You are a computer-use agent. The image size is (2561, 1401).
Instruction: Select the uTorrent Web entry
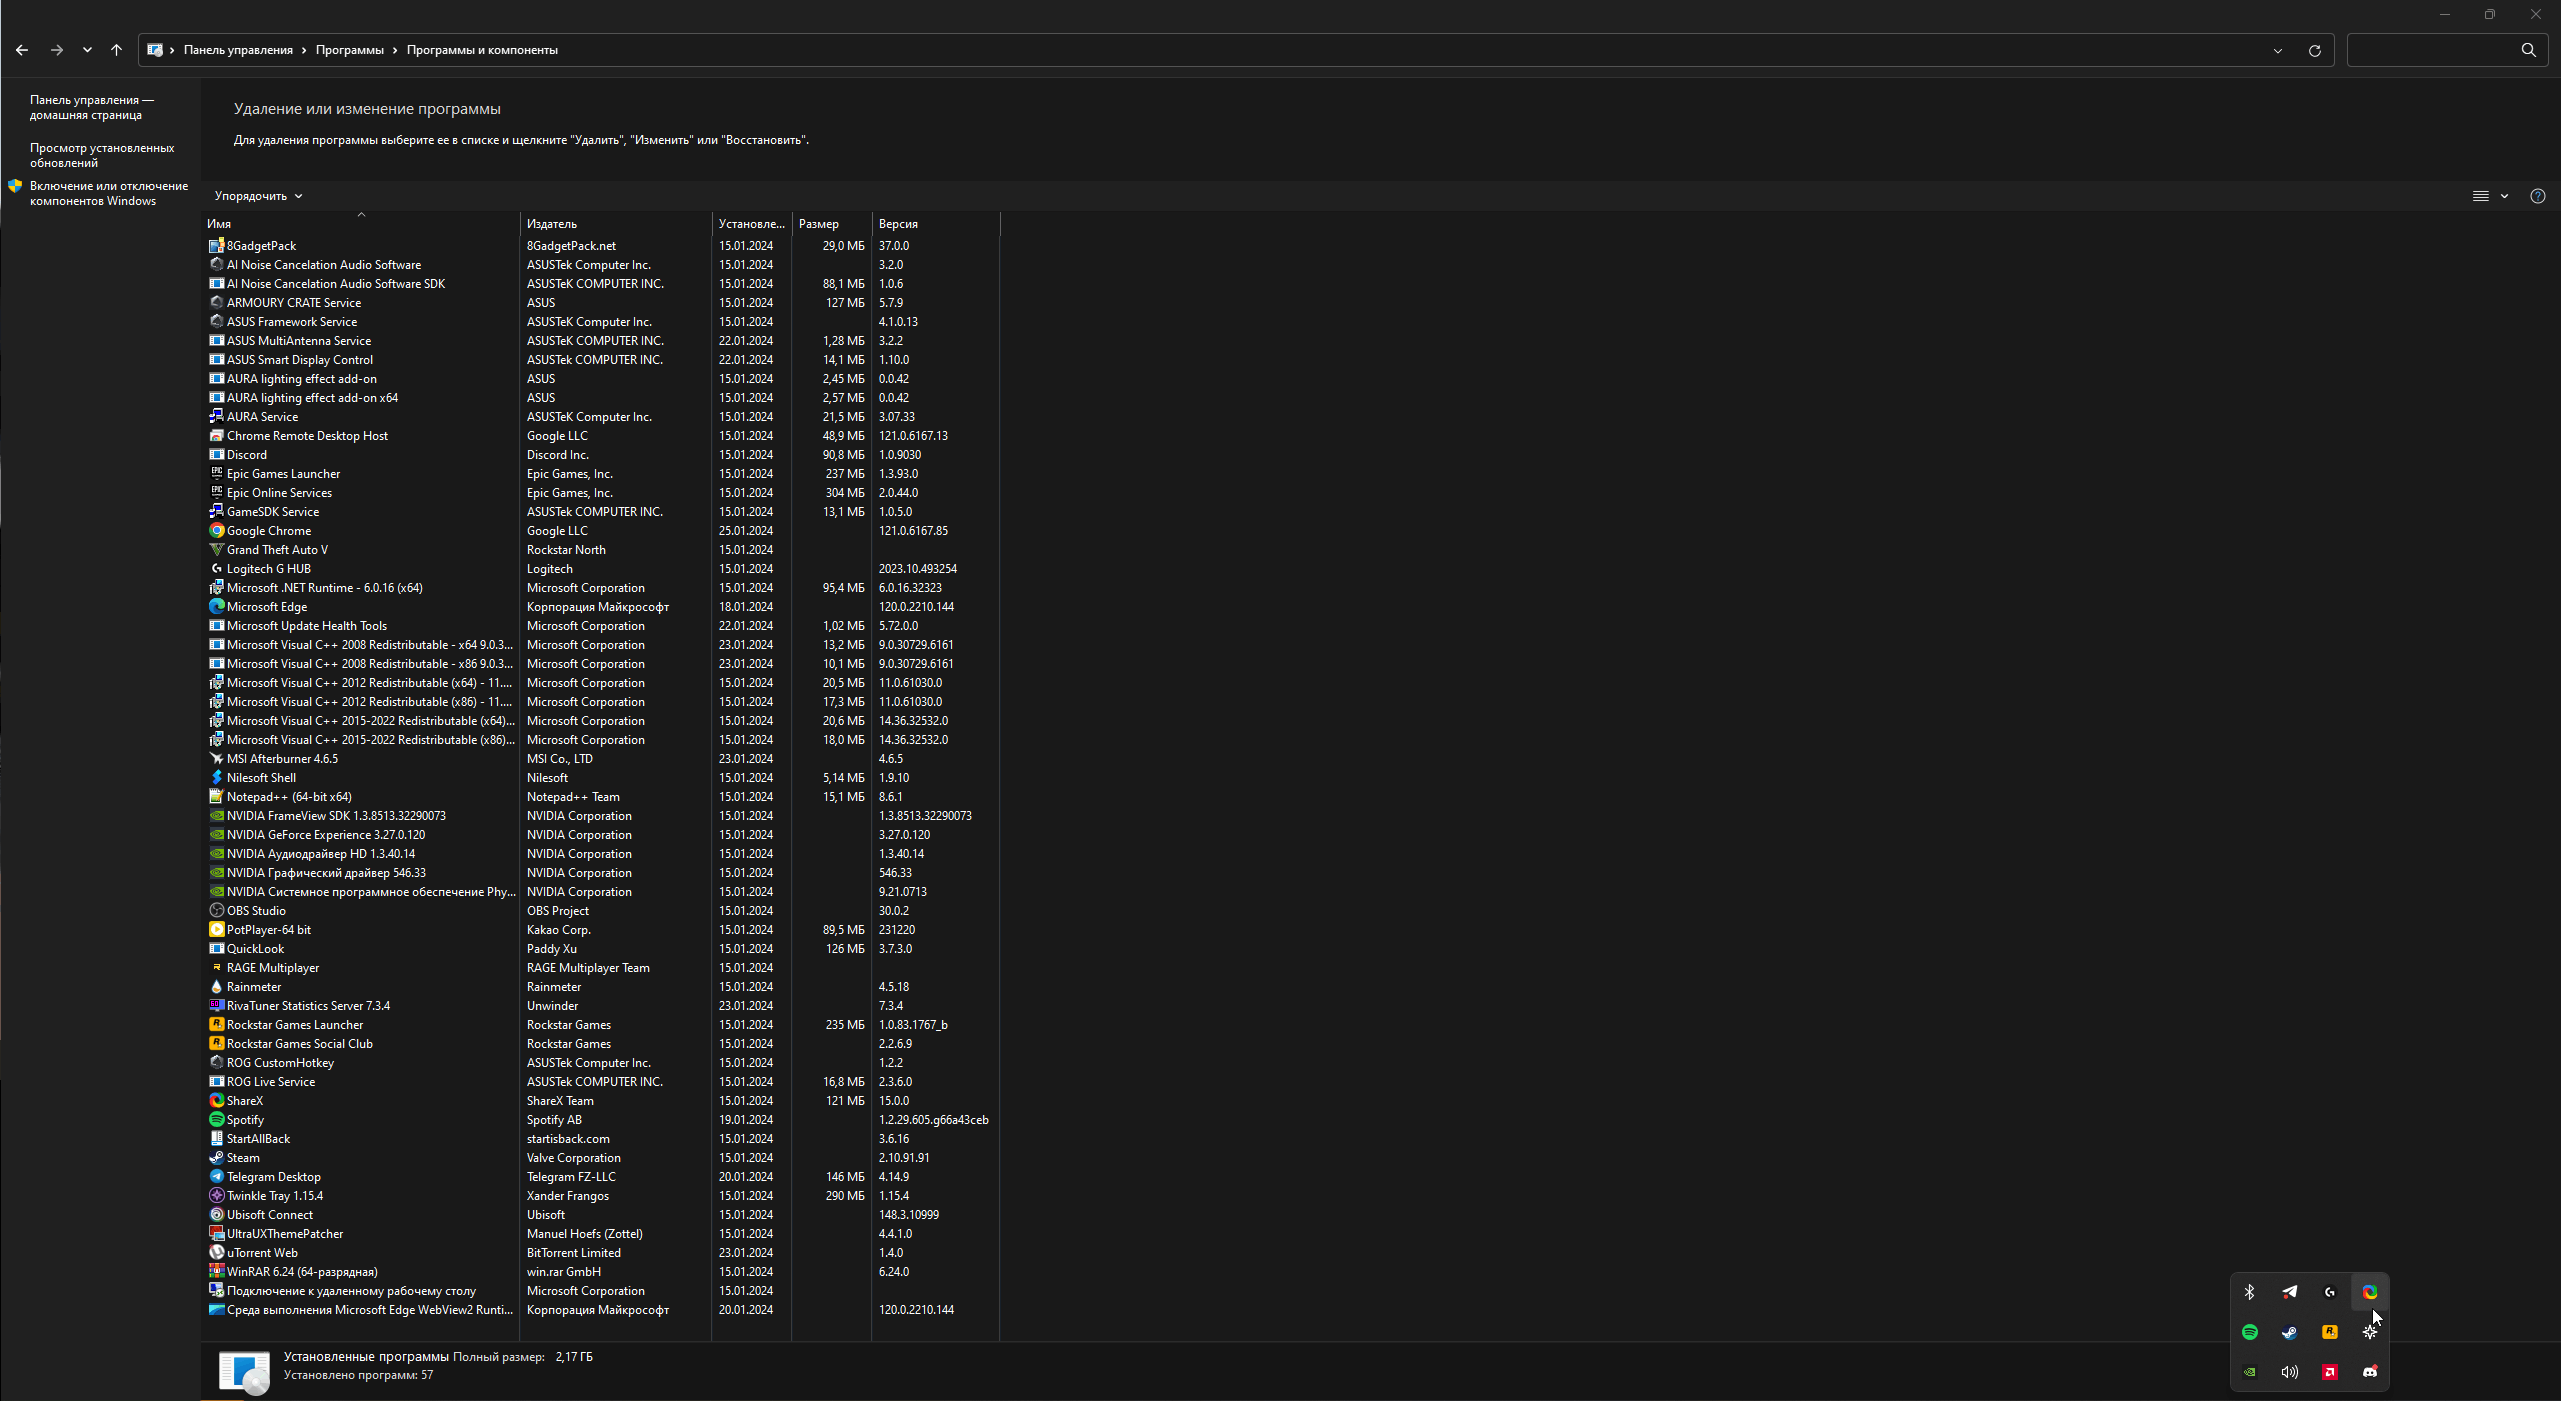[602, 1253]
